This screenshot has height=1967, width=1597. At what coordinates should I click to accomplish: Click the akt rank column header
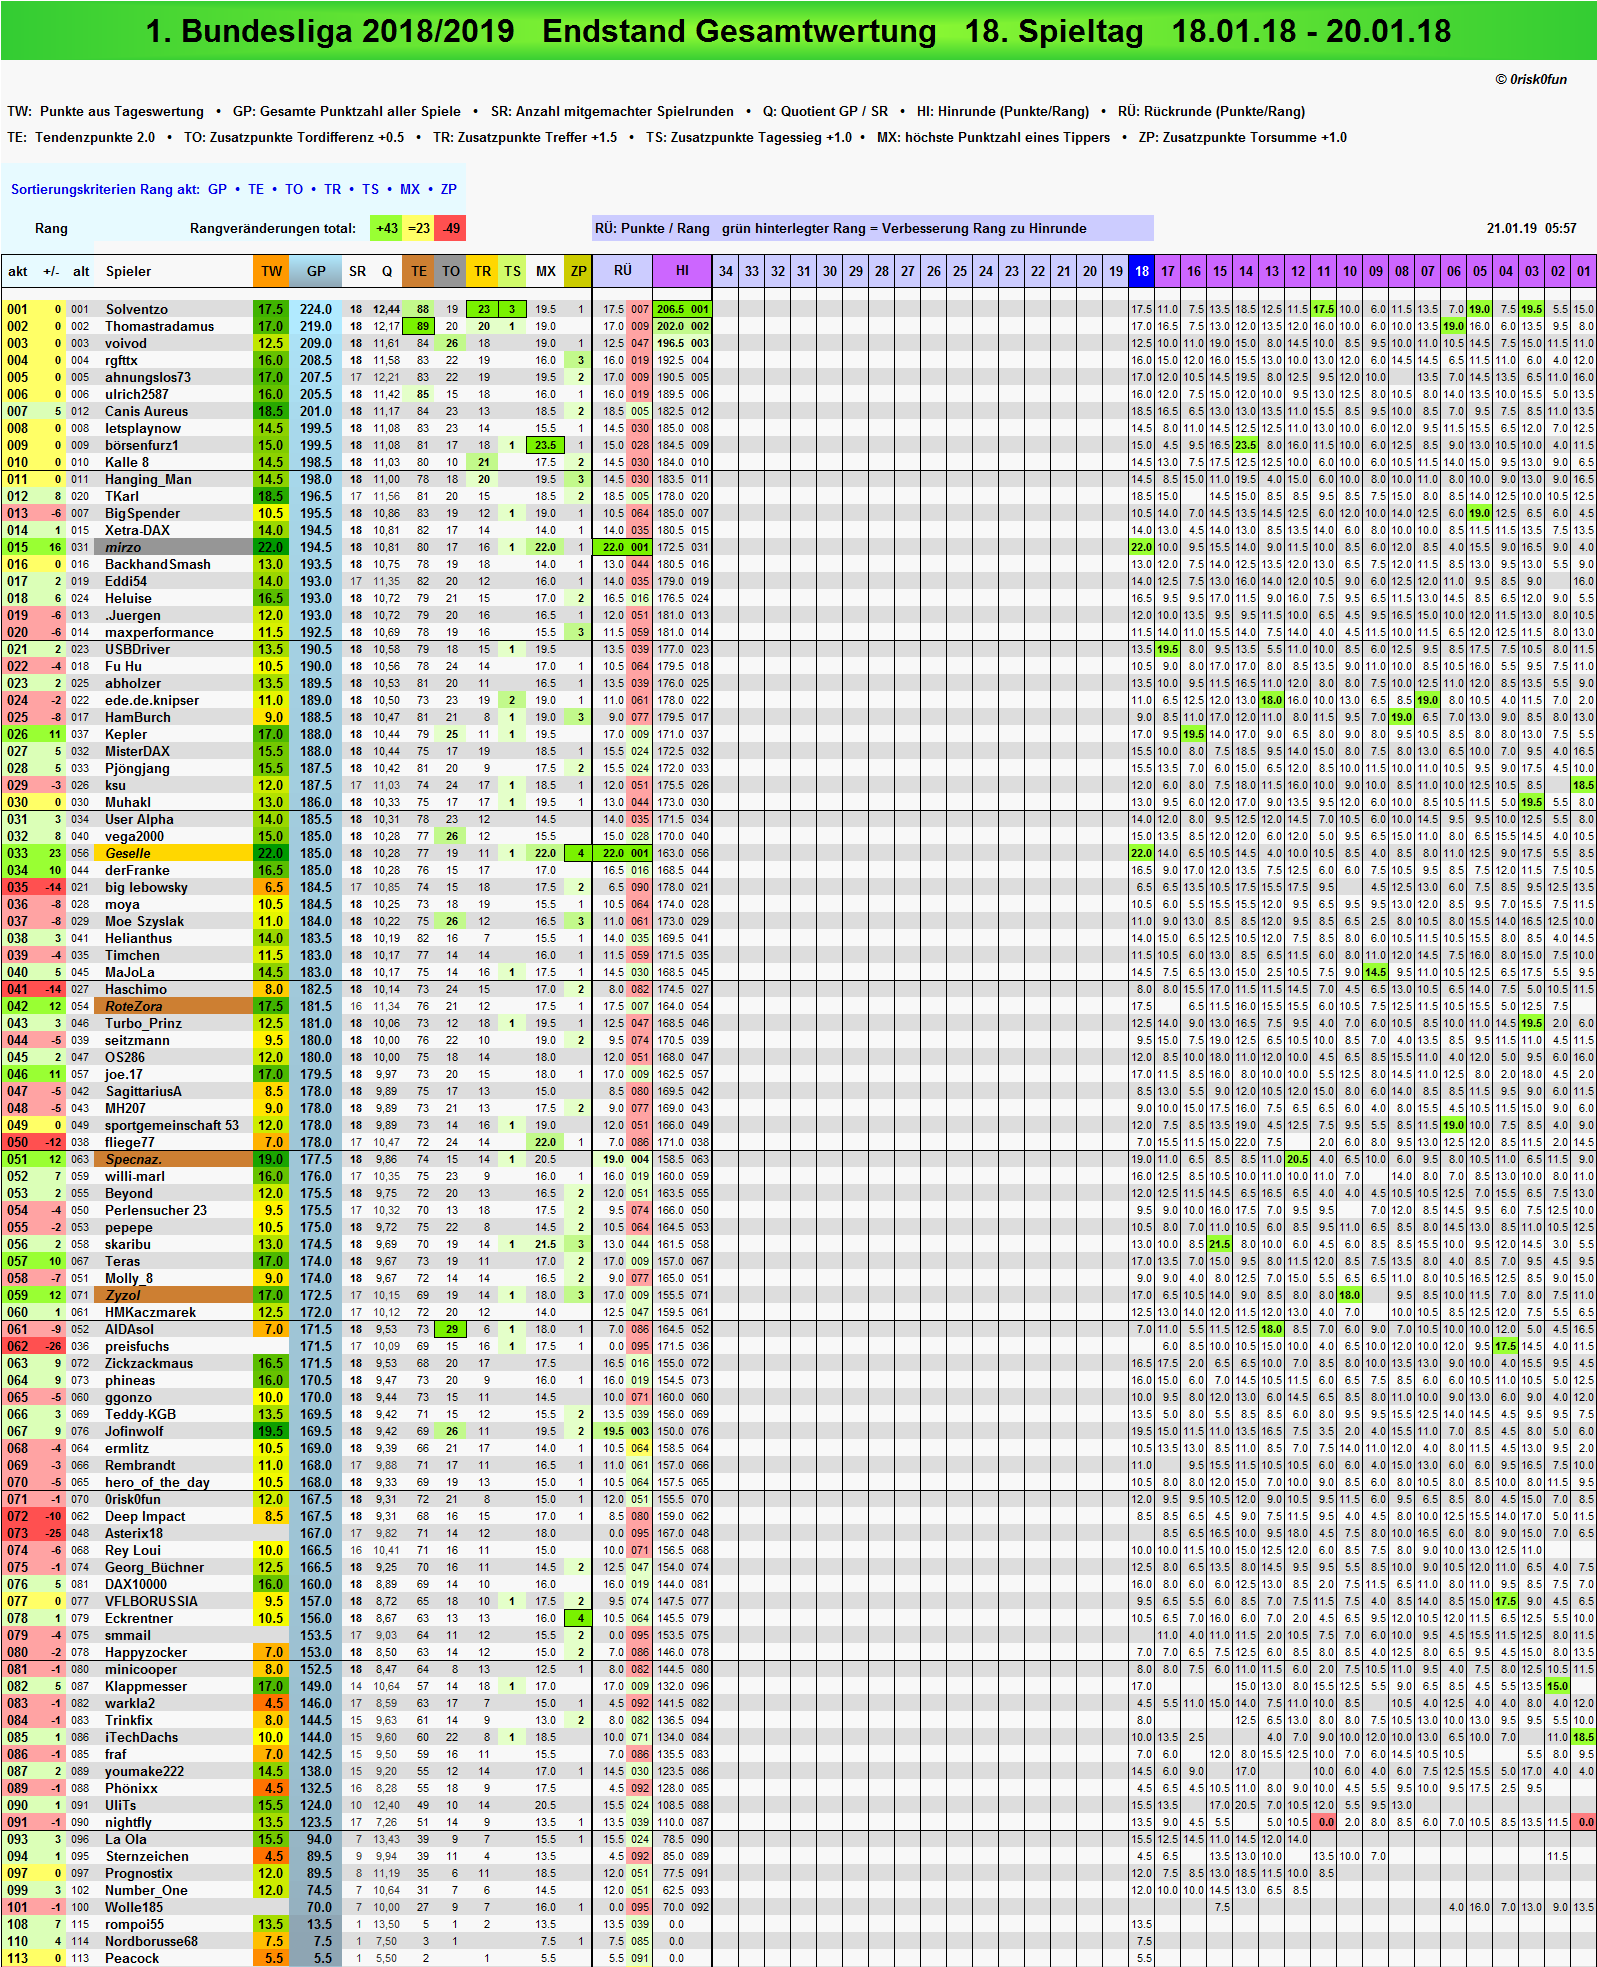coord(18,271)
